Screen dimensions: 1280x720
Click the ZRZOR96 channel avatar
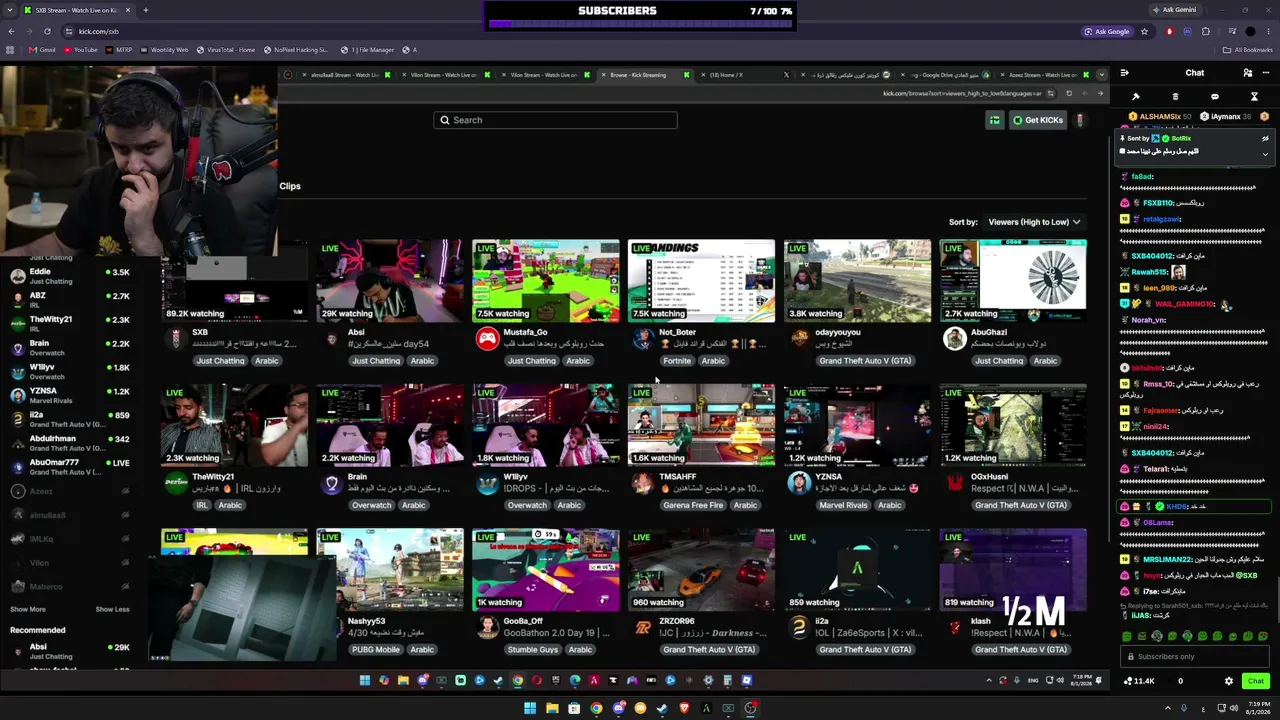click(x=643, y=628)
